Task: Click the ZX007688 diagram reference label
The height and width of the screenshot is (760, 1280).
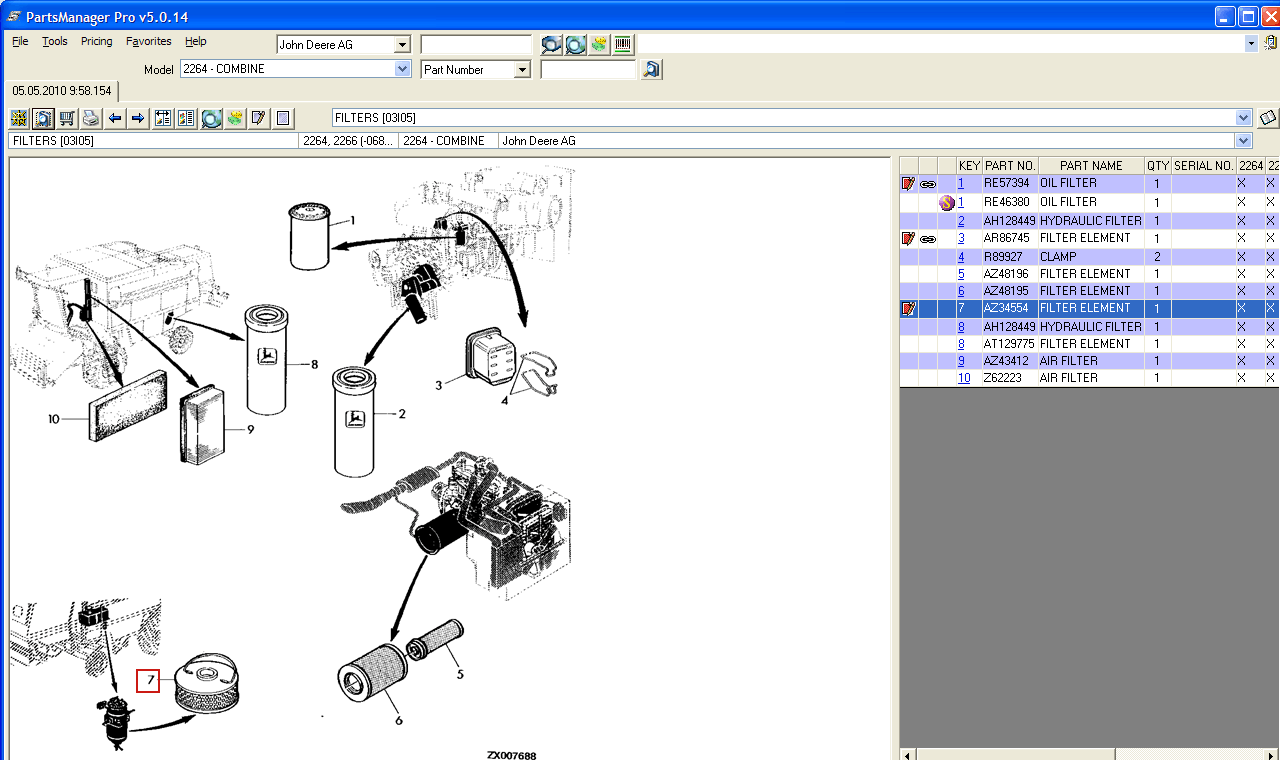Action: (511, 755)
